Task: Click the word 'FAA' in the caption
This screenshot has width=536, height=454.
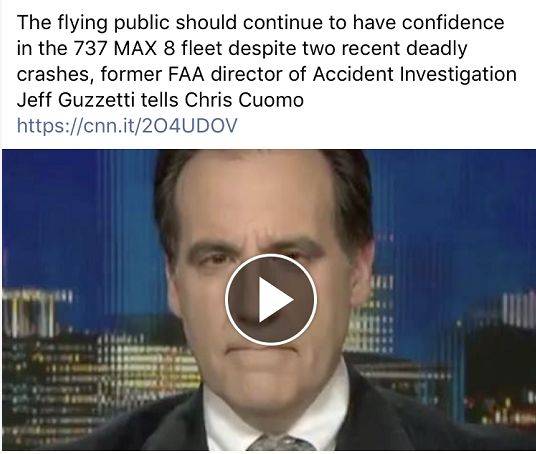Action: point(186,74)
